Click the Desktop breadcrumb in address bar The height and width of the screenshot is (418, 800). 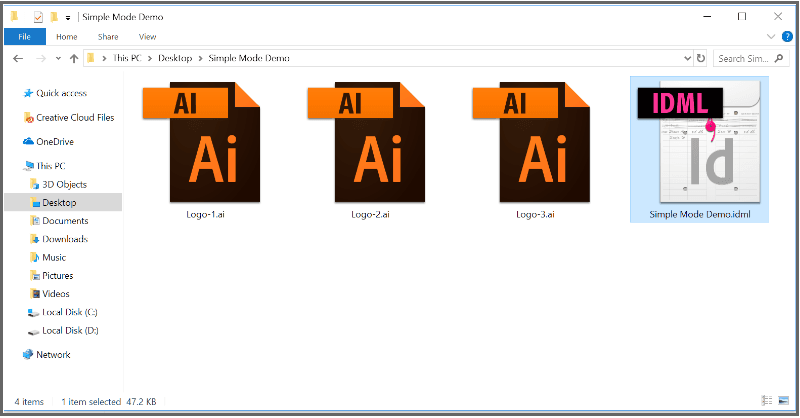click(175, 58)
